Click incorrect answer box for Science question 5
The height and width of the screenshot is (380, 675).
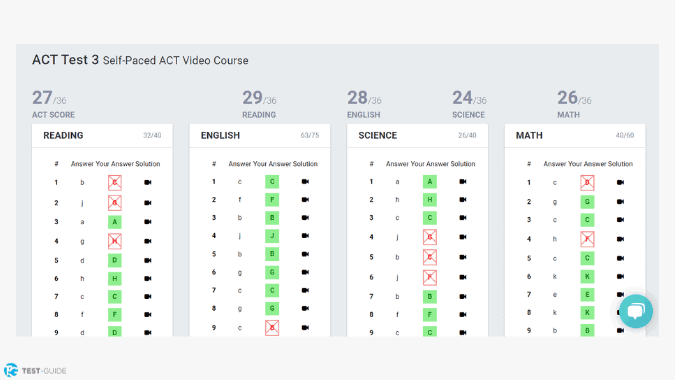tap(430, 257)
